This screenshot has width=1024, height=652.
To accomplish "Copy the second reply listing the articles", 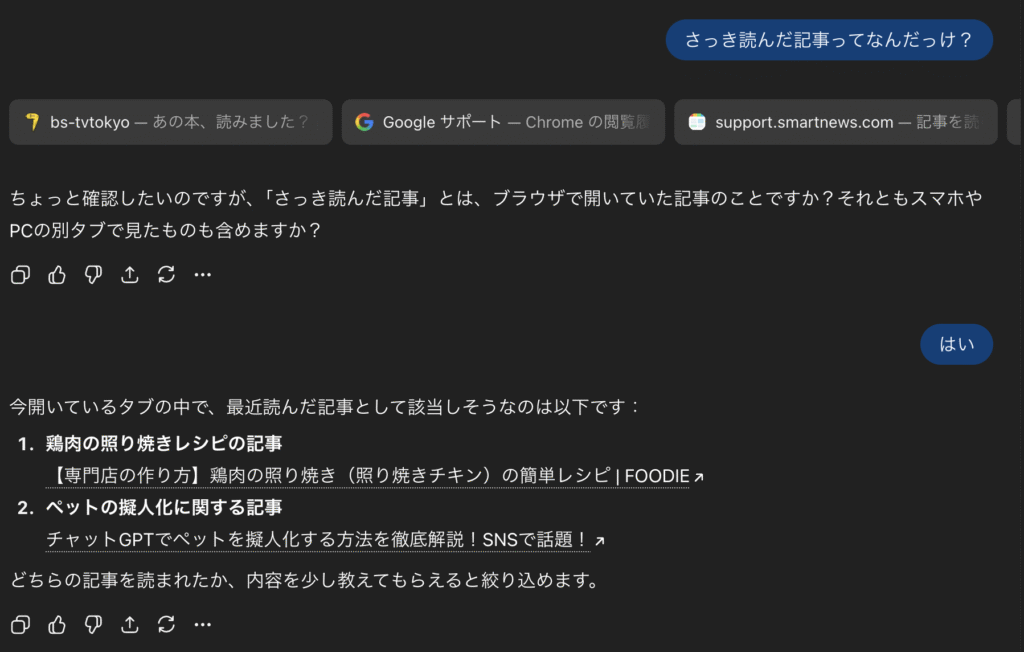I will tap(20, 625).
